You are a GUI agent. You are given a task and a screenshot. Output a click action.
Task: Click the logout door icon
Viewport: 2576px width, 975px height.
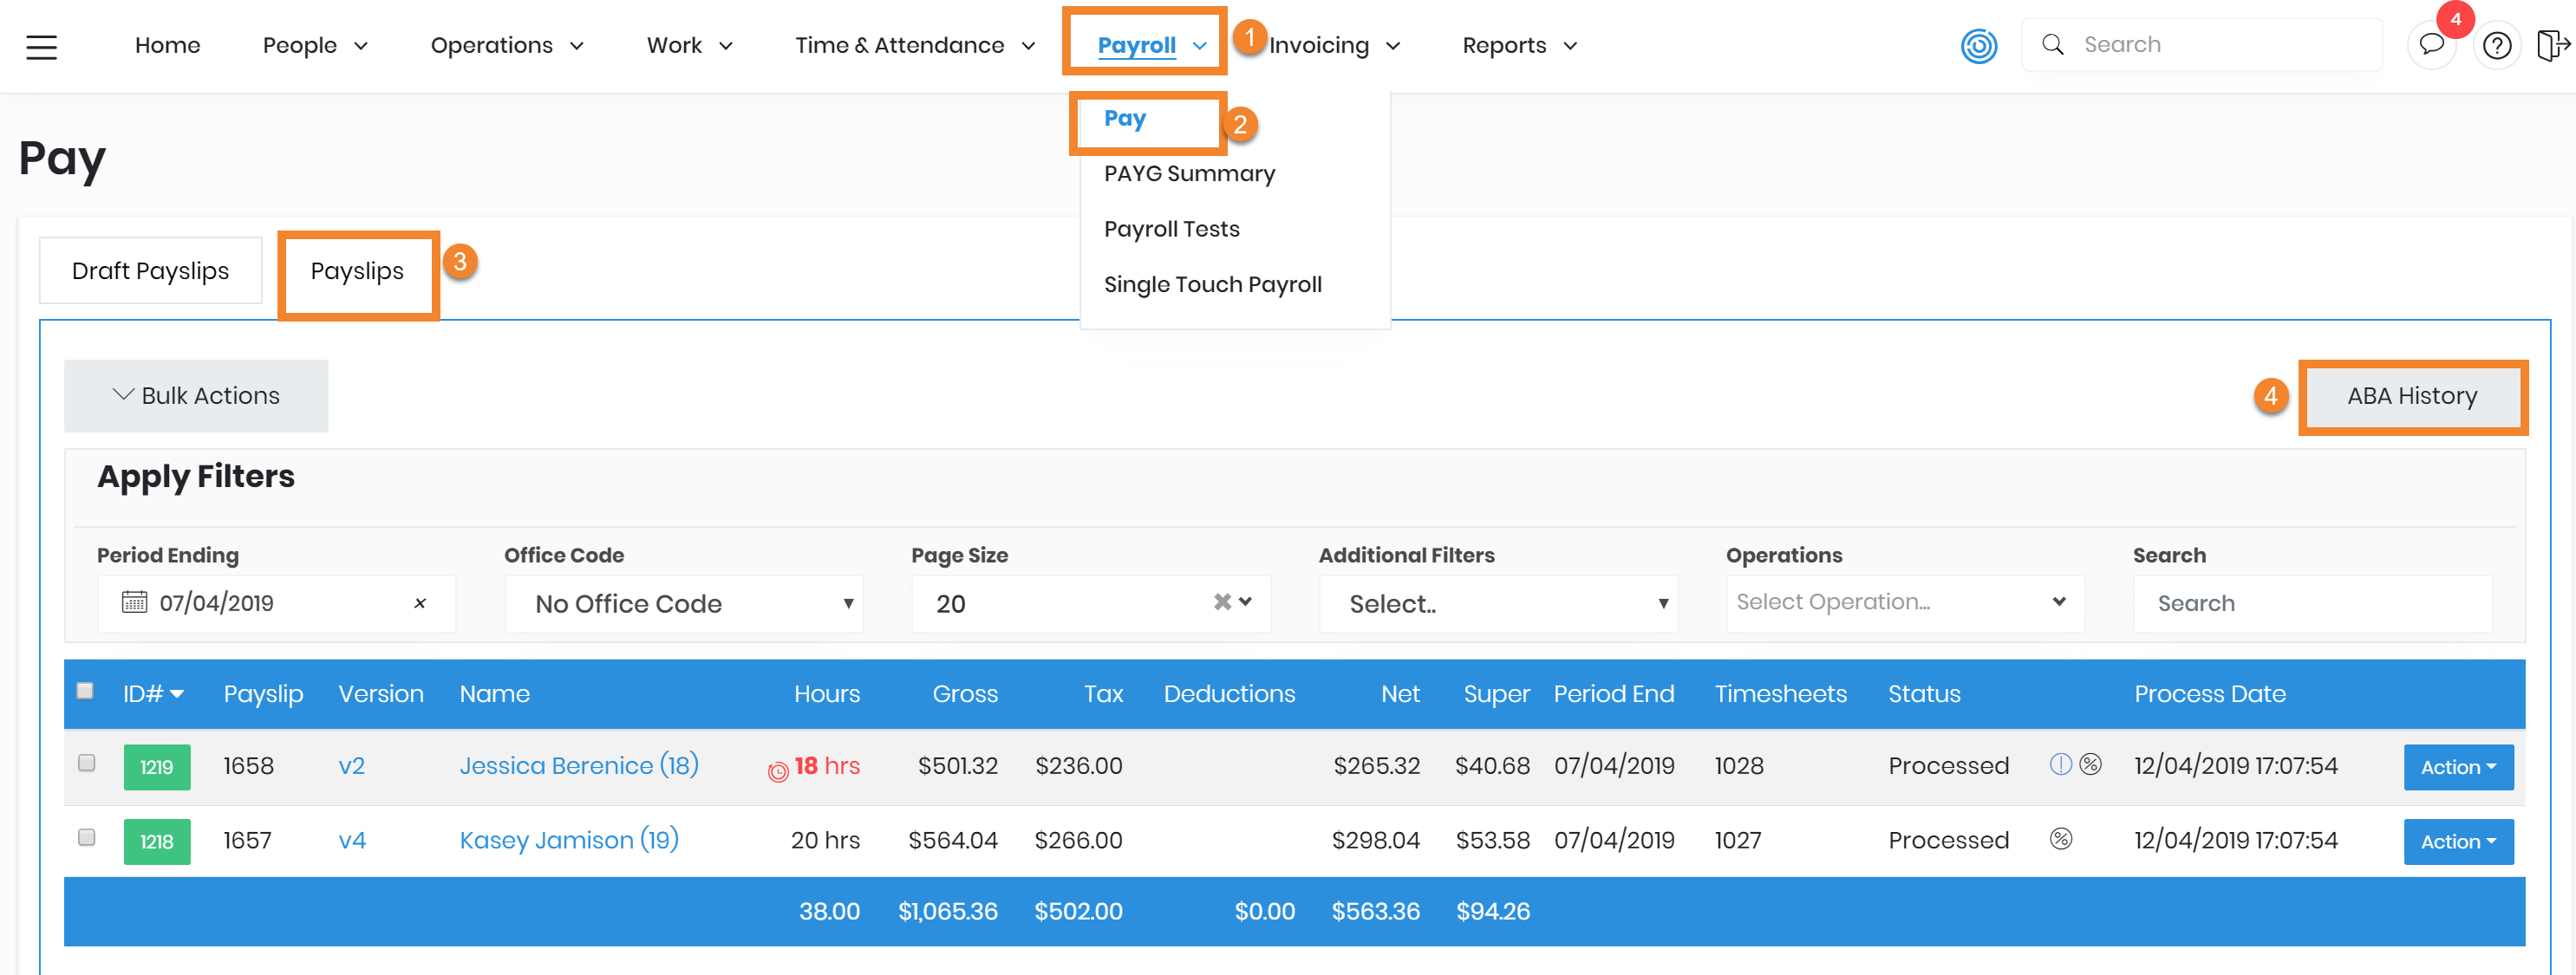pyautogui.click(x=2552, y=45)
